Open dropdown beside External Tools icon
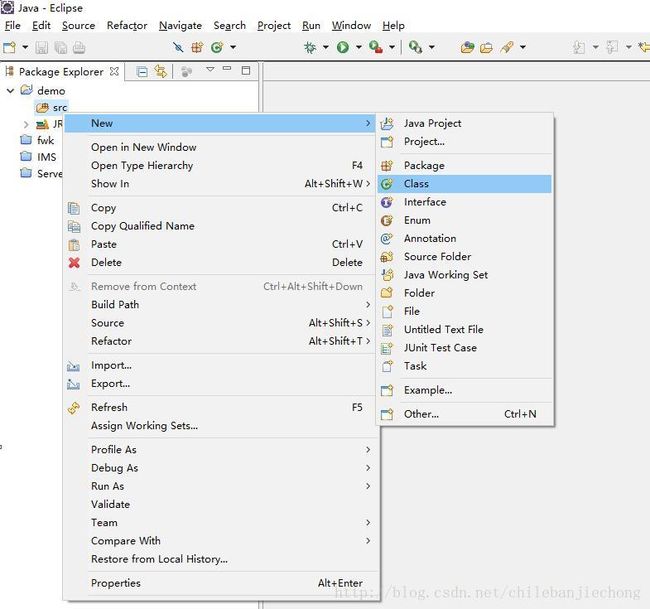 point(432,47)
